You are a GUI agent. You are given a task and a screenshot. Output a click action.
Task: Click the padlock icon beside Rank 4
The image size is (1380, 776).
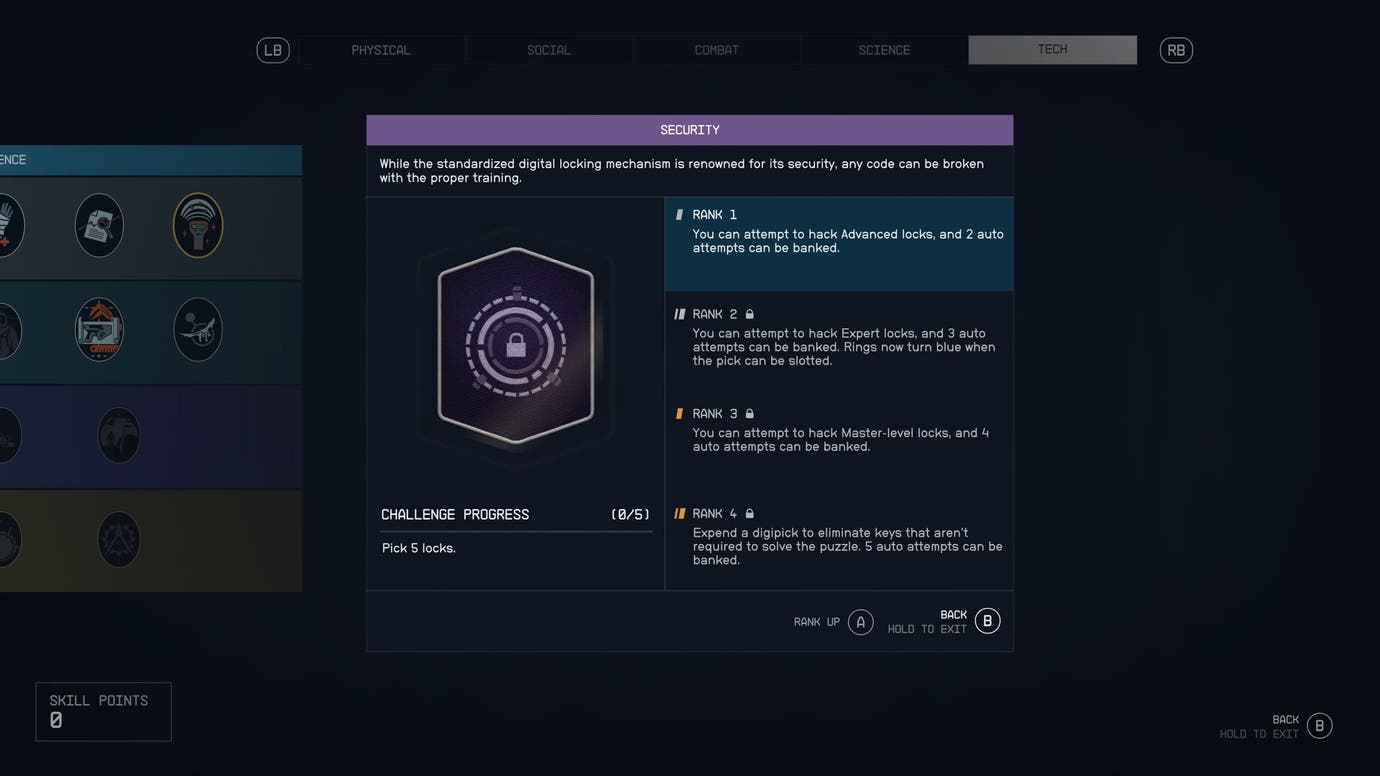[749, 514]
